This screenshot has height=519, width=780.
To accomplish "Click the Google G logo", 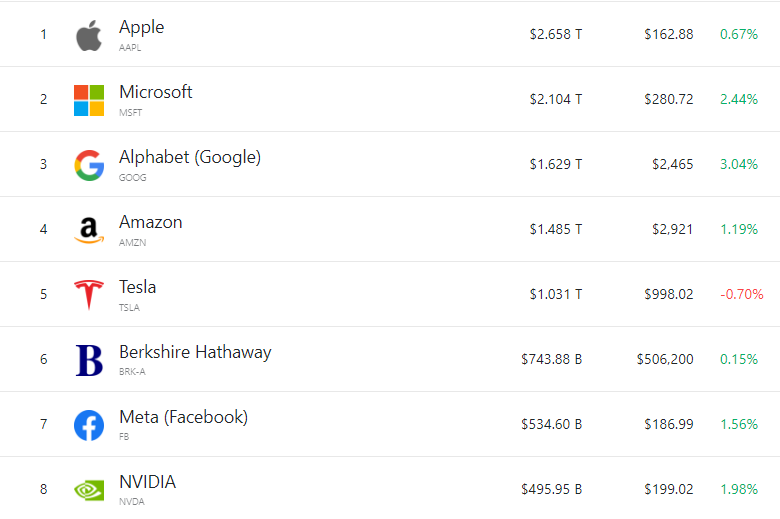I will 89,165.
